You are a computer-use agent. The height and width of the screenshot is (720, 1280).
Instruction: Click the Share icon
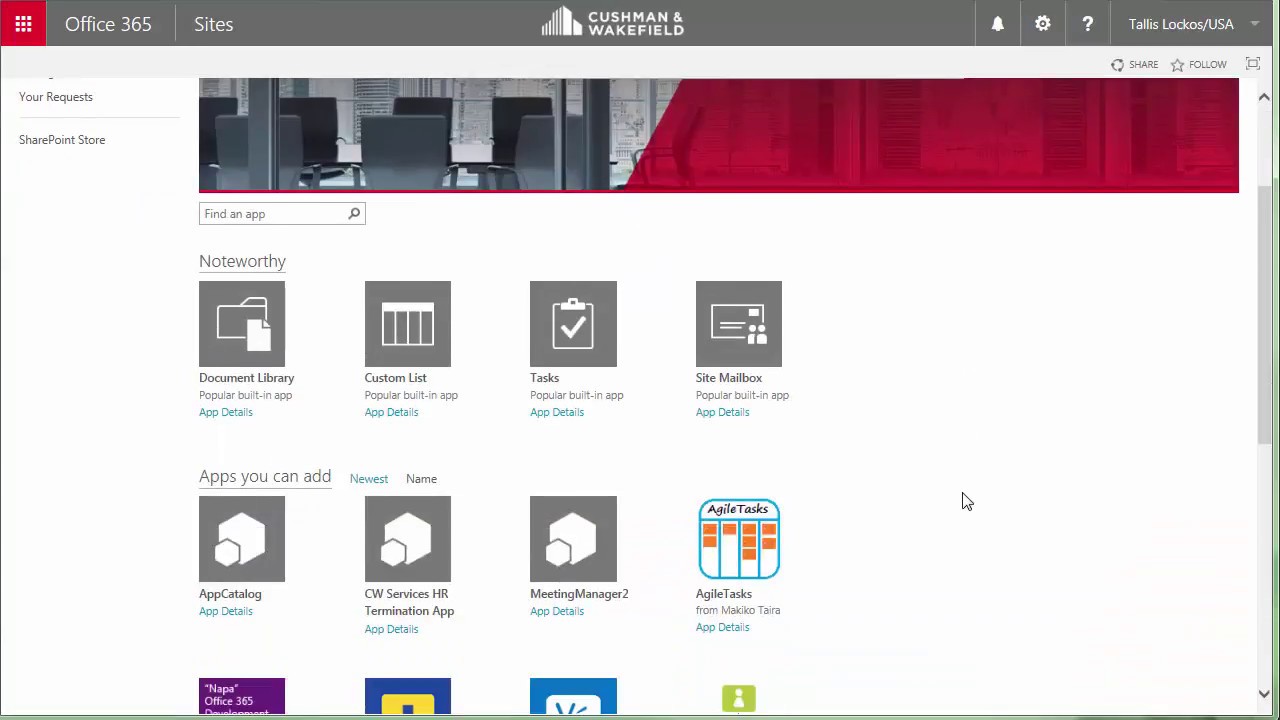point(1117,64)
